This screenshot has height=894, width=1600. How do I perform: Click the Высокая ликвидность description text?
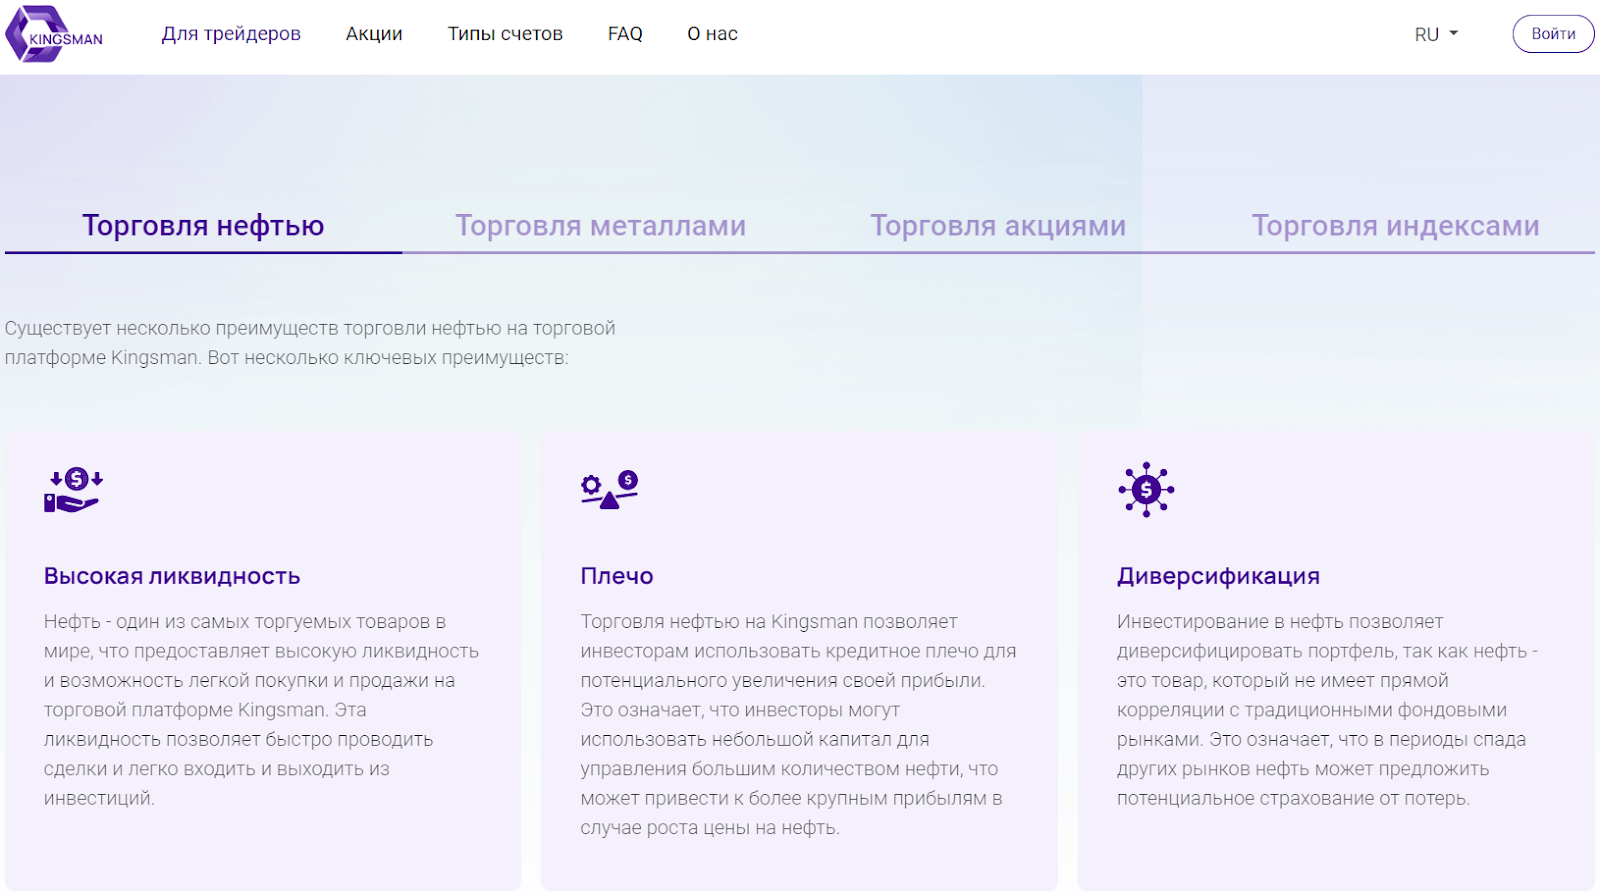261,710
